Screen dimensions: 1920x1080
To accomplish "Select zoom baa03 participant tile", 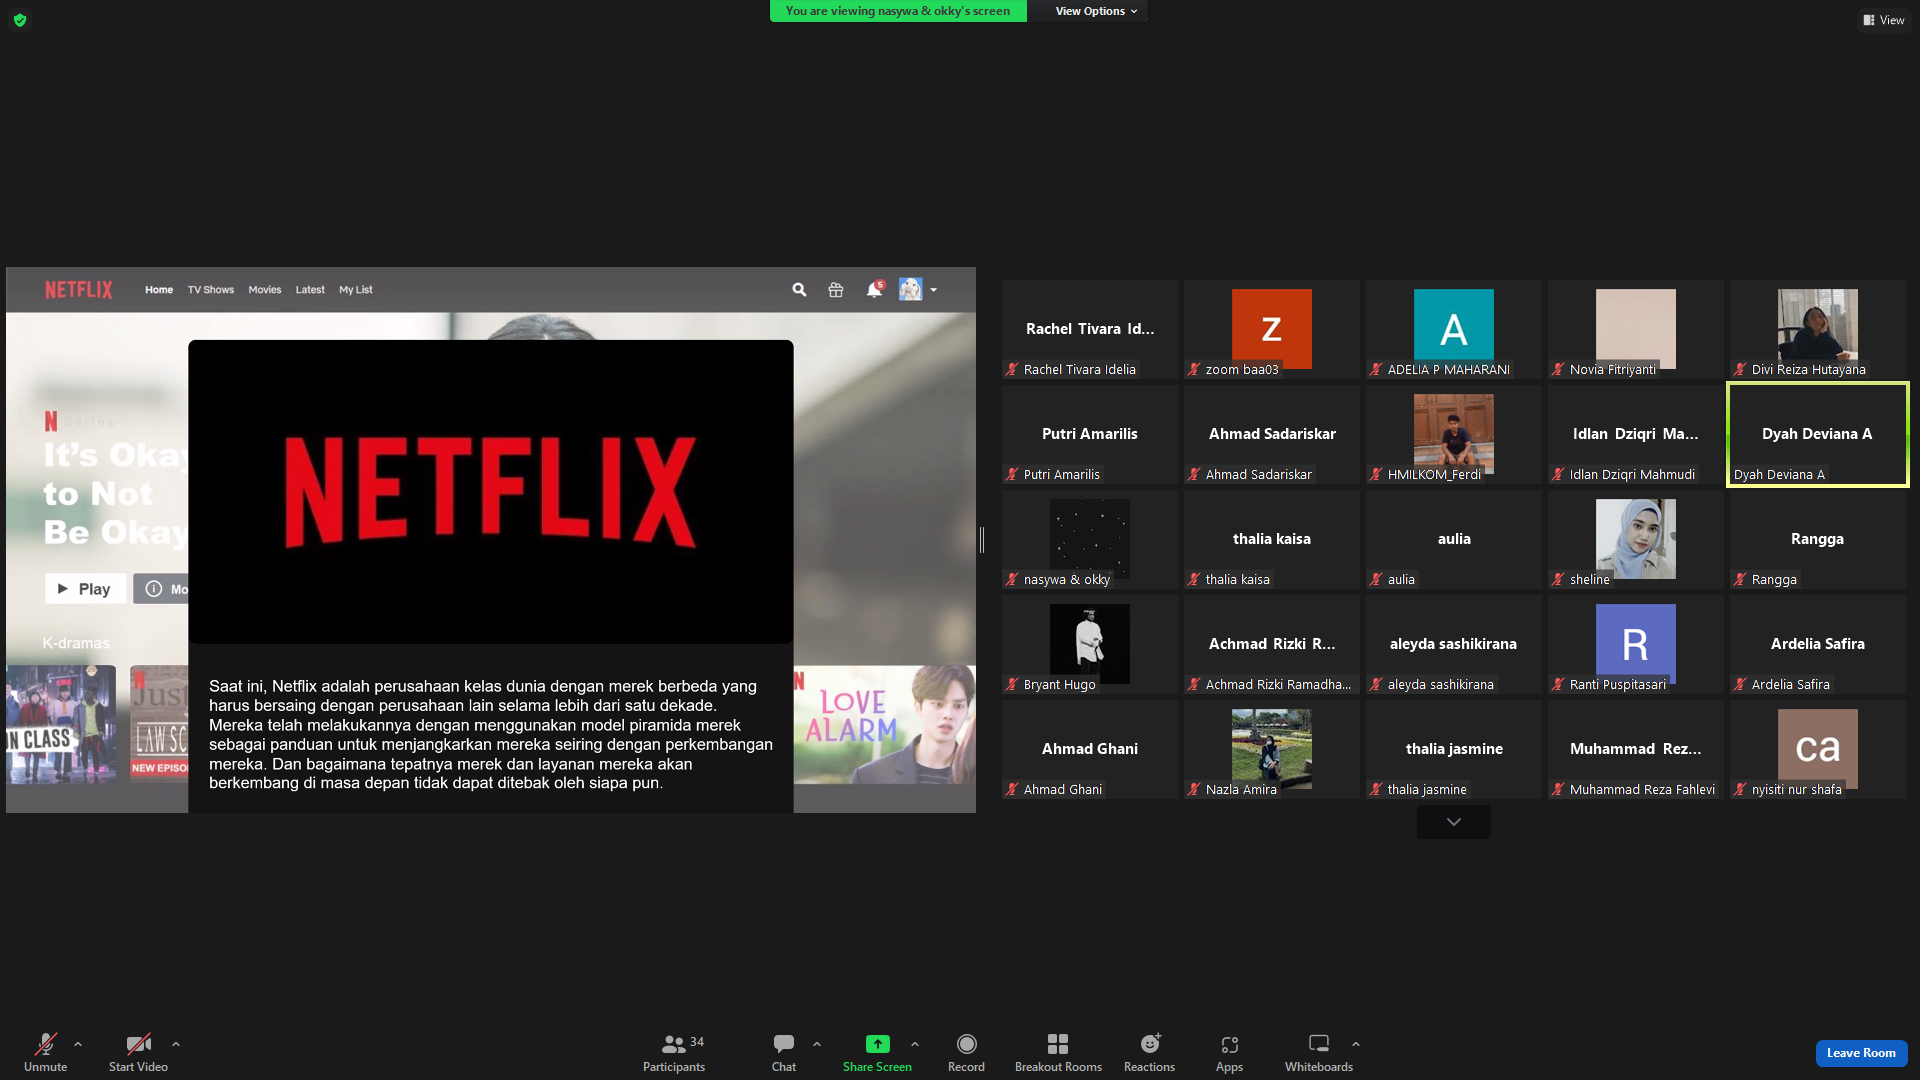I will click(x=1272, y=329).
